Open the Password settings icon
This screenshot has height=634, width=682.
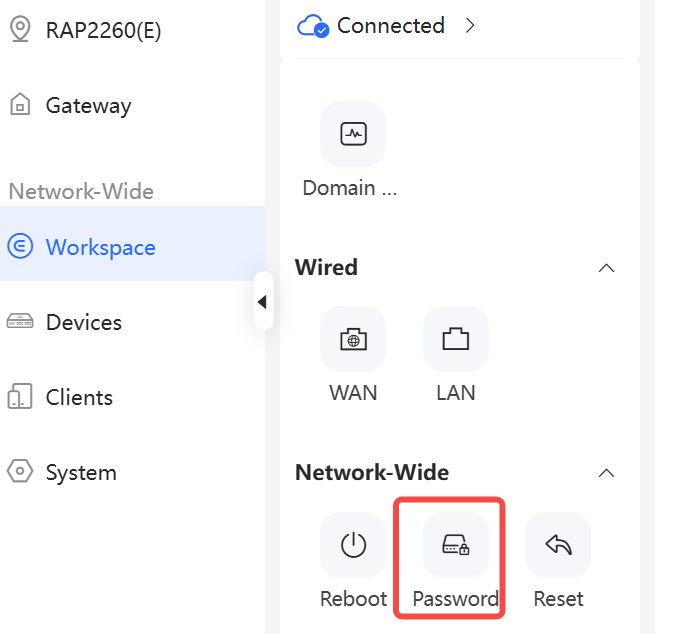pos(456,545)
